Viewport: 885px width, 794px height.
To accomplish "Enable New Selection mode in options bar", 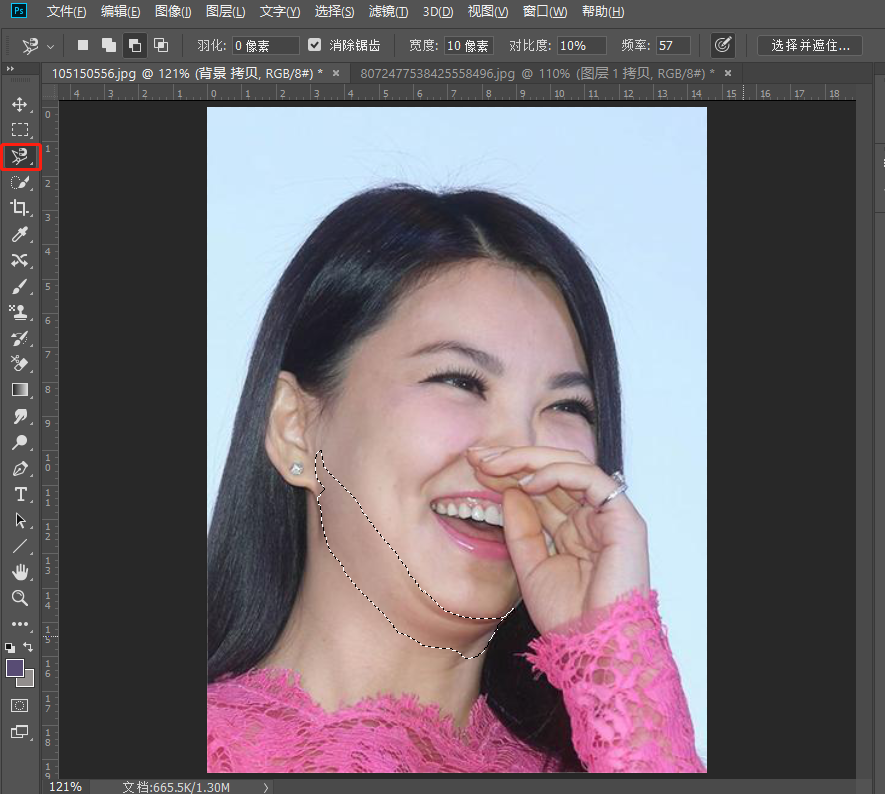I will tap(83, 45).
